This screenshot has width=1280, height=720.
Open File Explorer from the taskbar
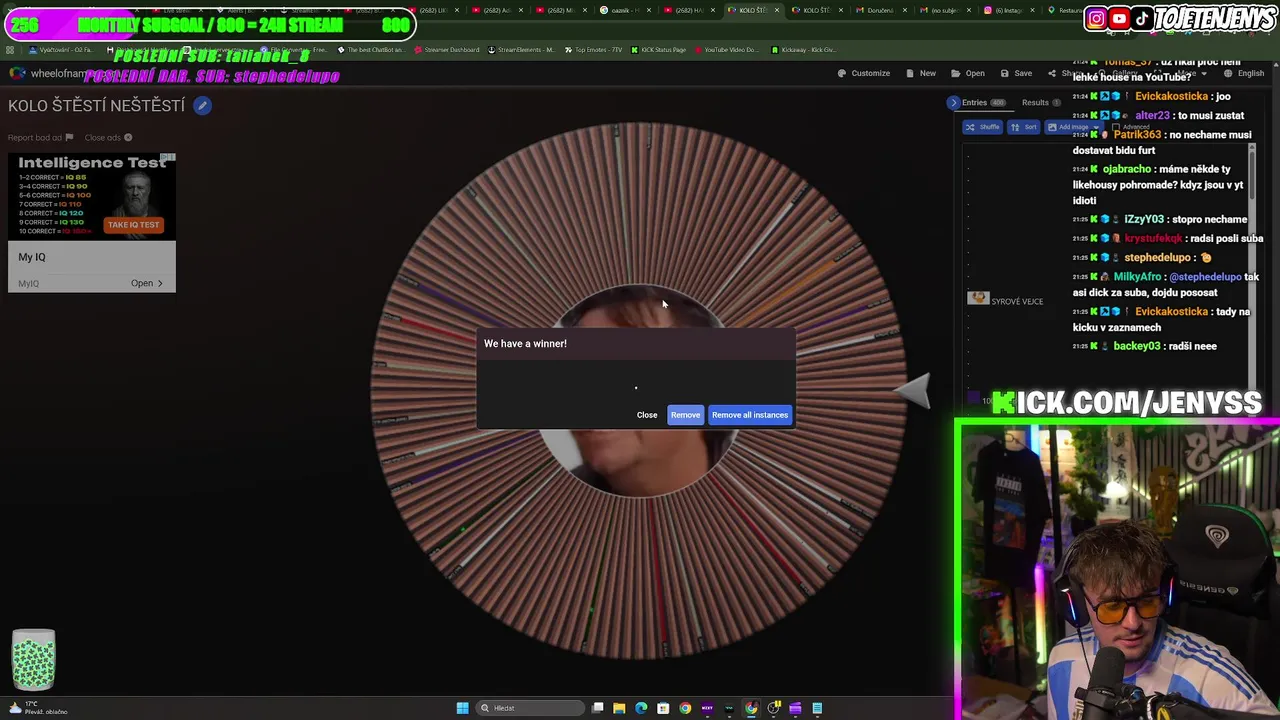(619, 708)
